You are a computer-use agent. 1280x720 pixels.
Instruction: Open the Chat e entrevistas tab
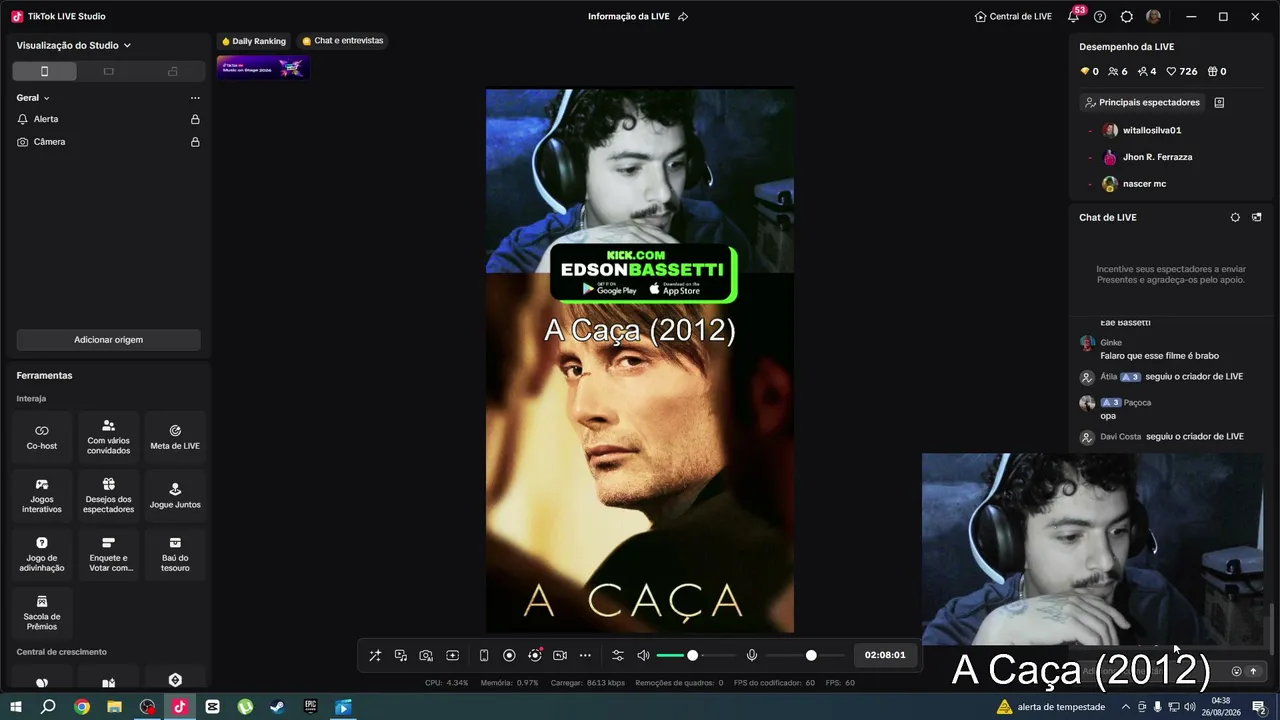point(343,41)
